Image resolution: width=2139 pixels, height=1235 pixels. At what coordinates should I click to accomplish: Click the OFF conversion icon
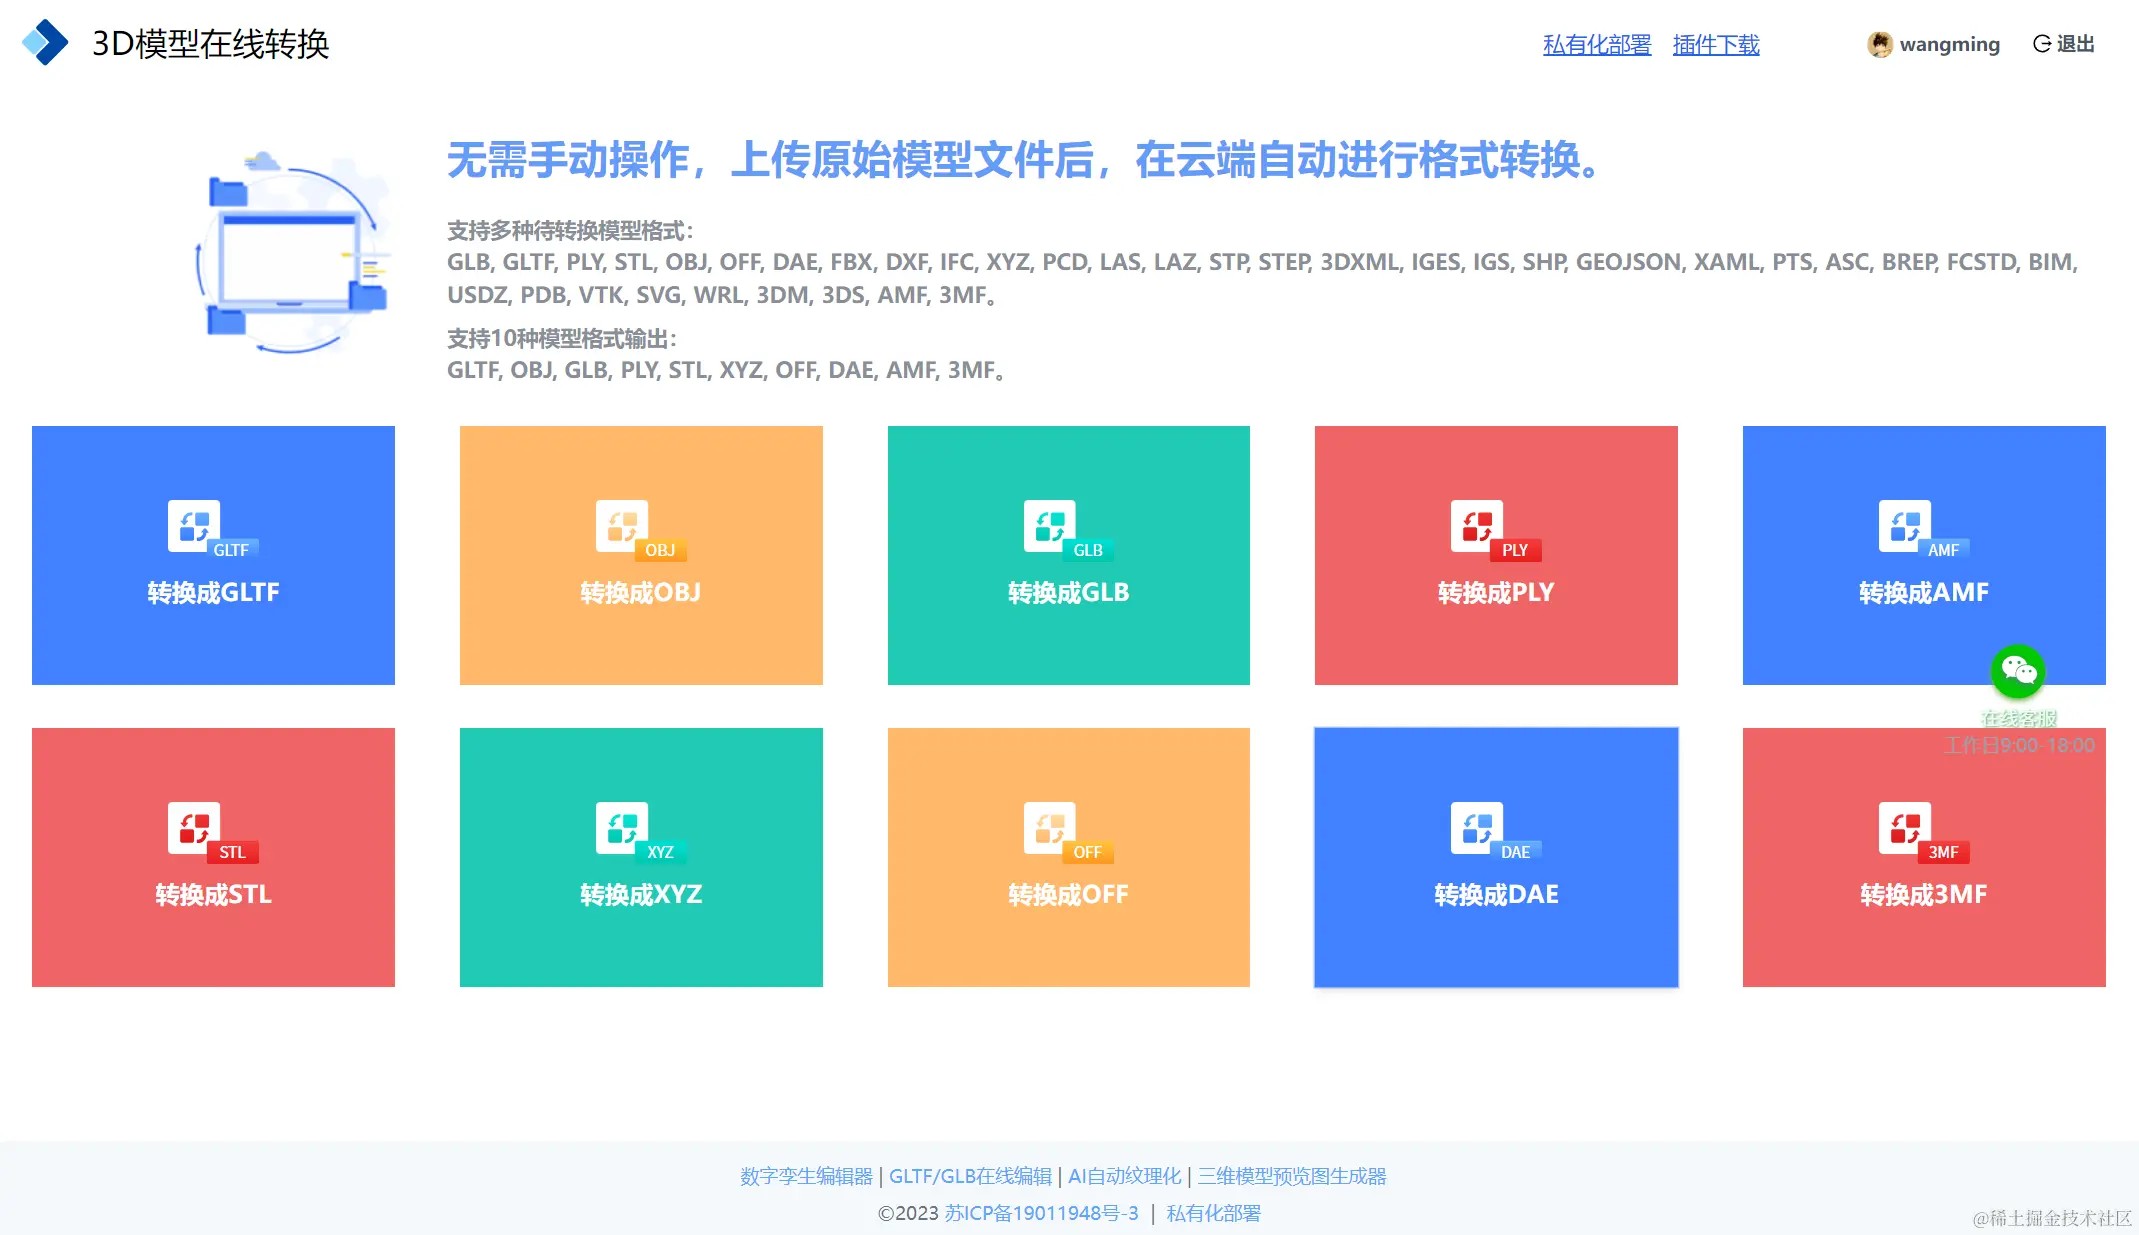(1050, 828)
